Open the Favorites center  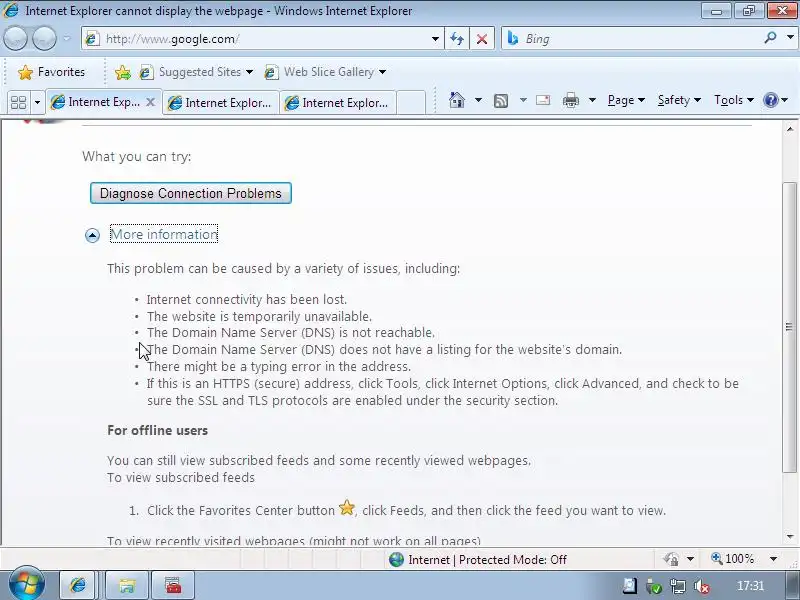(x=51, y=72)
